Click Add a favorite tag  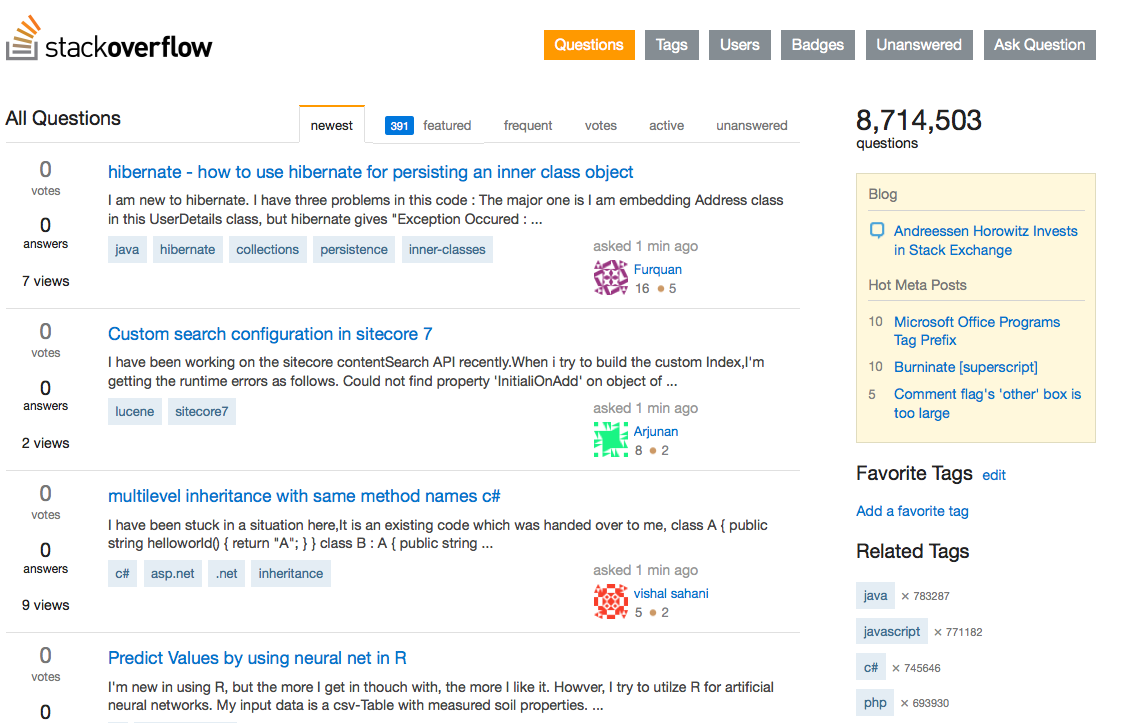point(912,511)
